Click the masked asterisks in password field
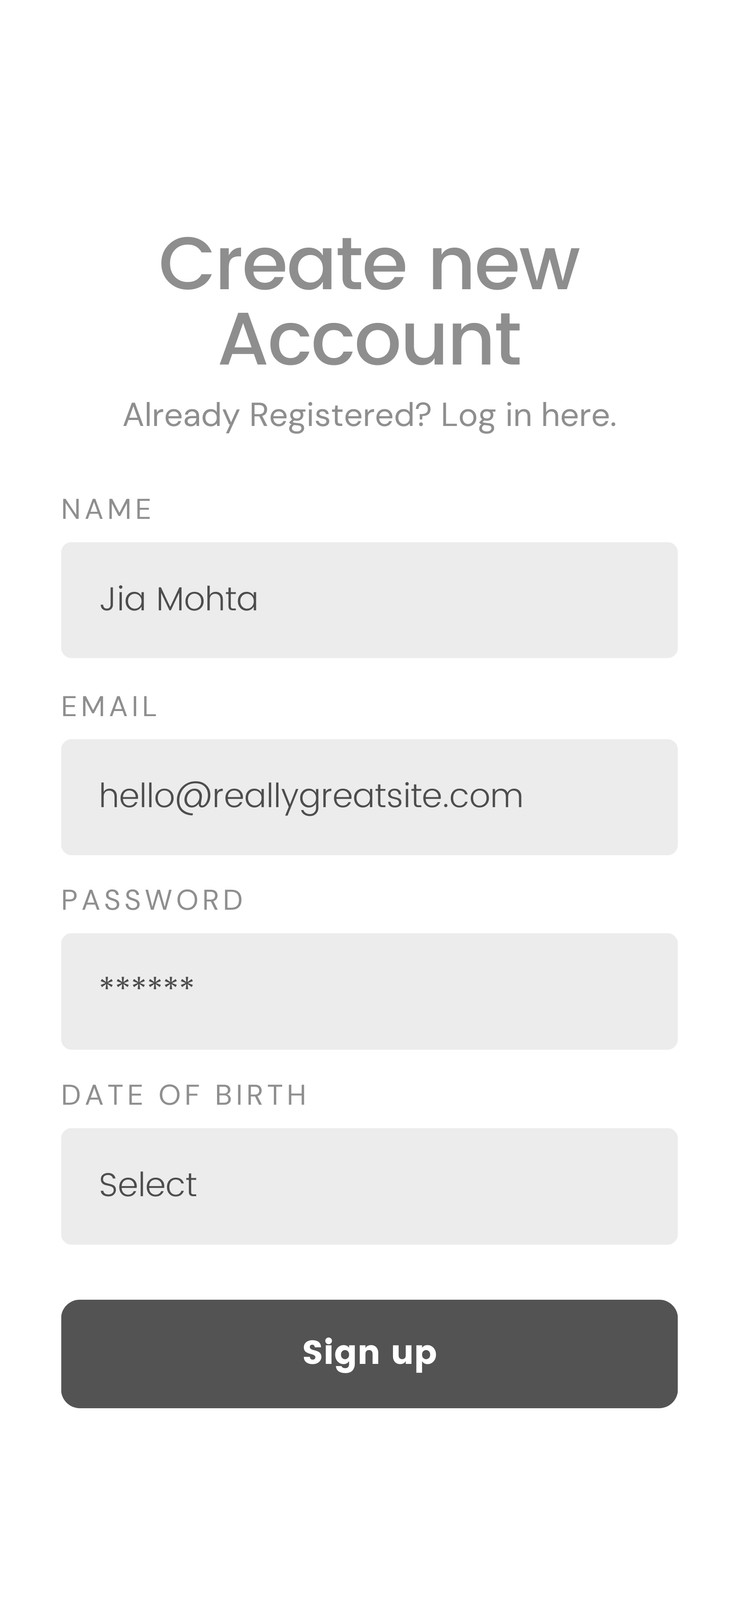 click(x=147, y=986)
